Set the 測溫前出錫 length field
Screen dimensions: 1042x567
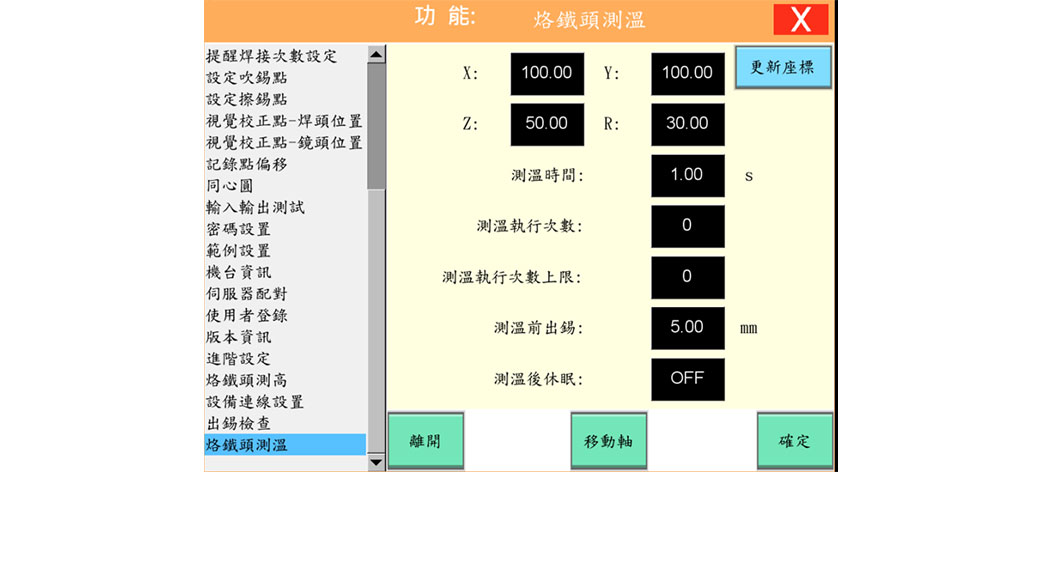(687, 328)
